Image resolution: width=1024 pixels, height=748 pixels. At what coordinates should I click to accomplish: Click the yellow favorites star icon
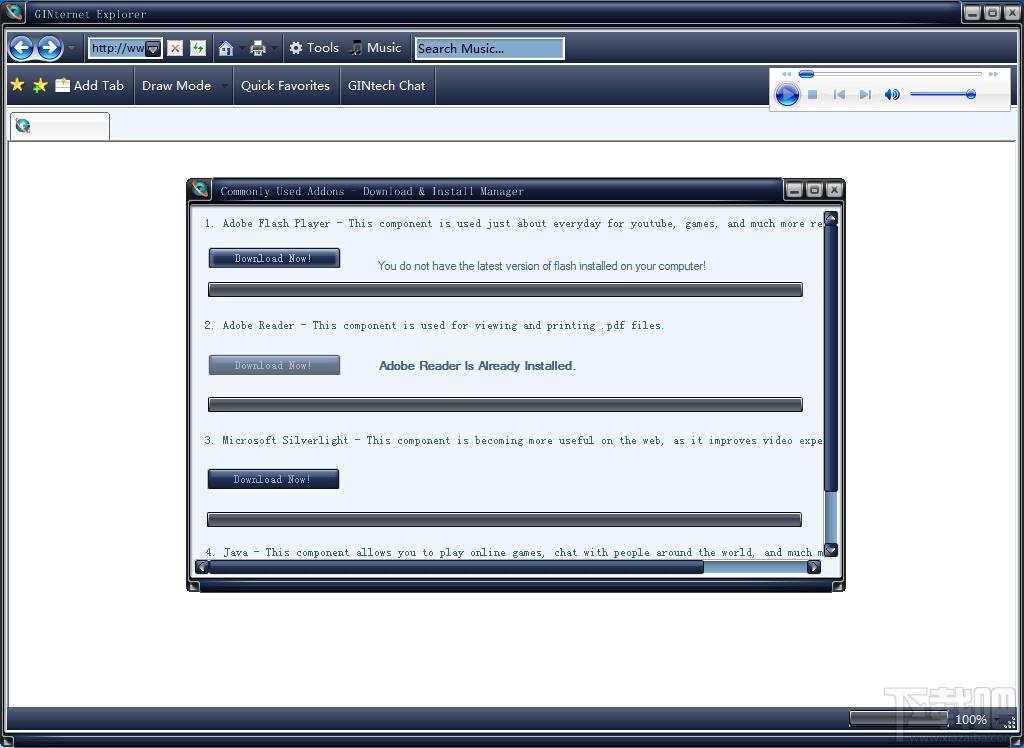(x=18, y=85)
